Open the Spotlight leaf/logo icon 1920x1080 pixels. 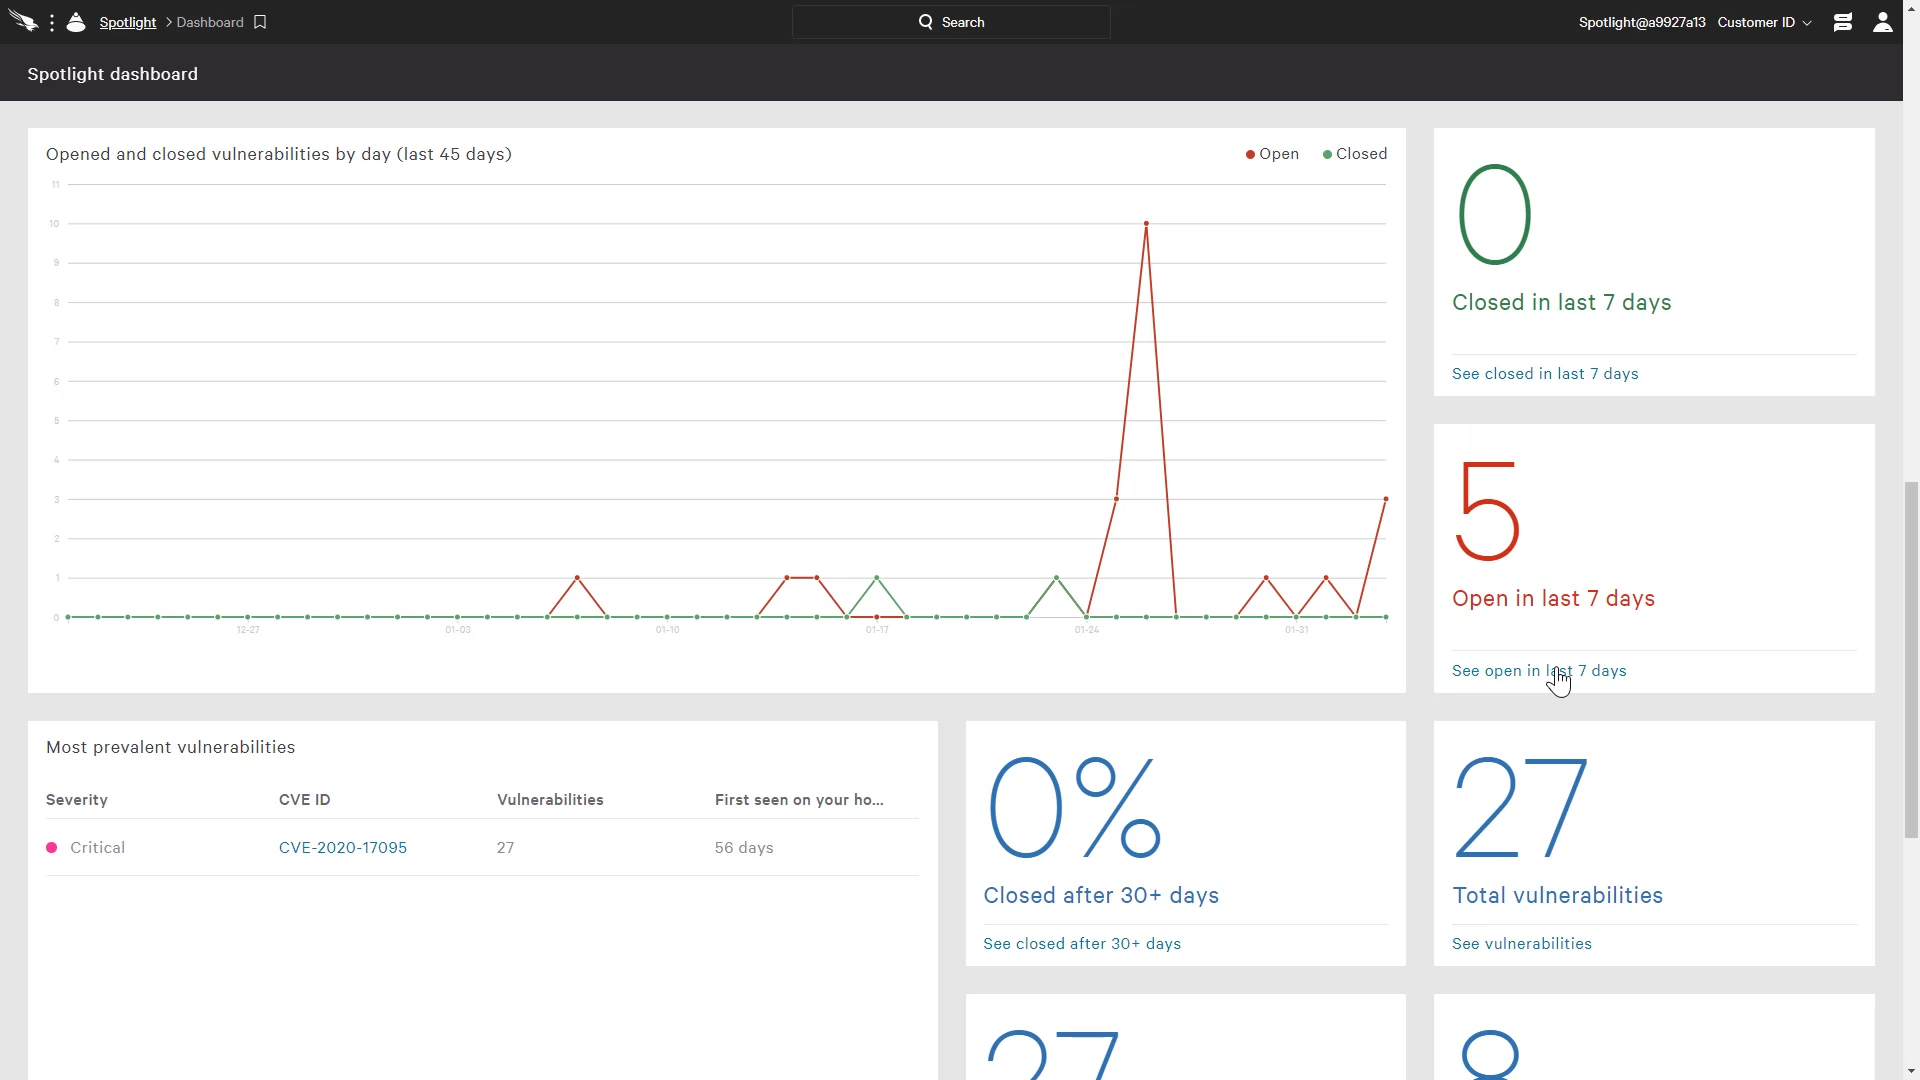pyautogui.click(x=76, y=21)
